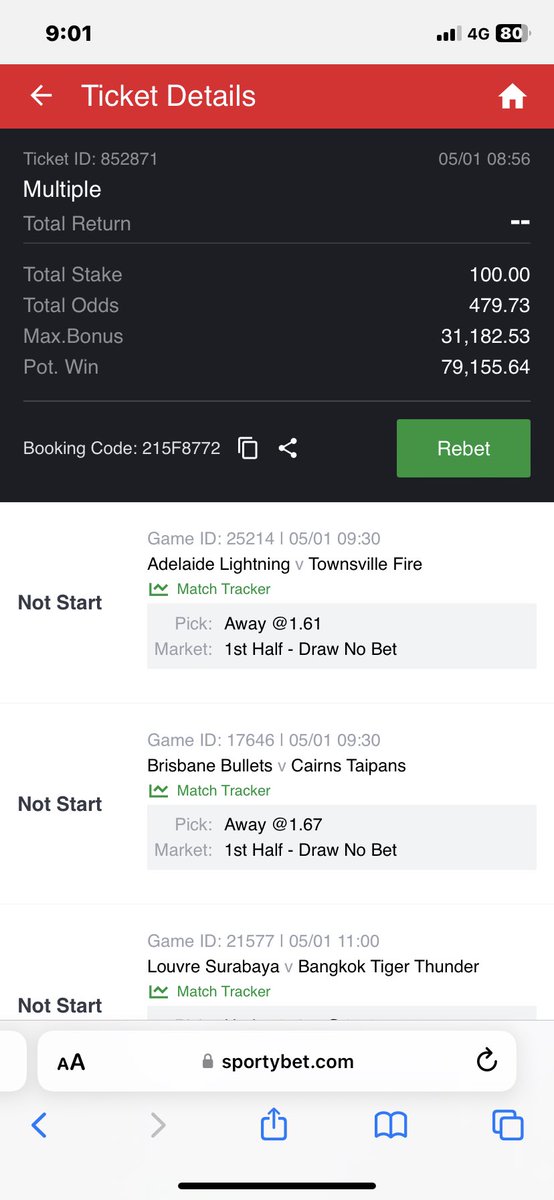Click the Match Tracker chart icon under Adelaide
554x1200 pixels.
158,589
